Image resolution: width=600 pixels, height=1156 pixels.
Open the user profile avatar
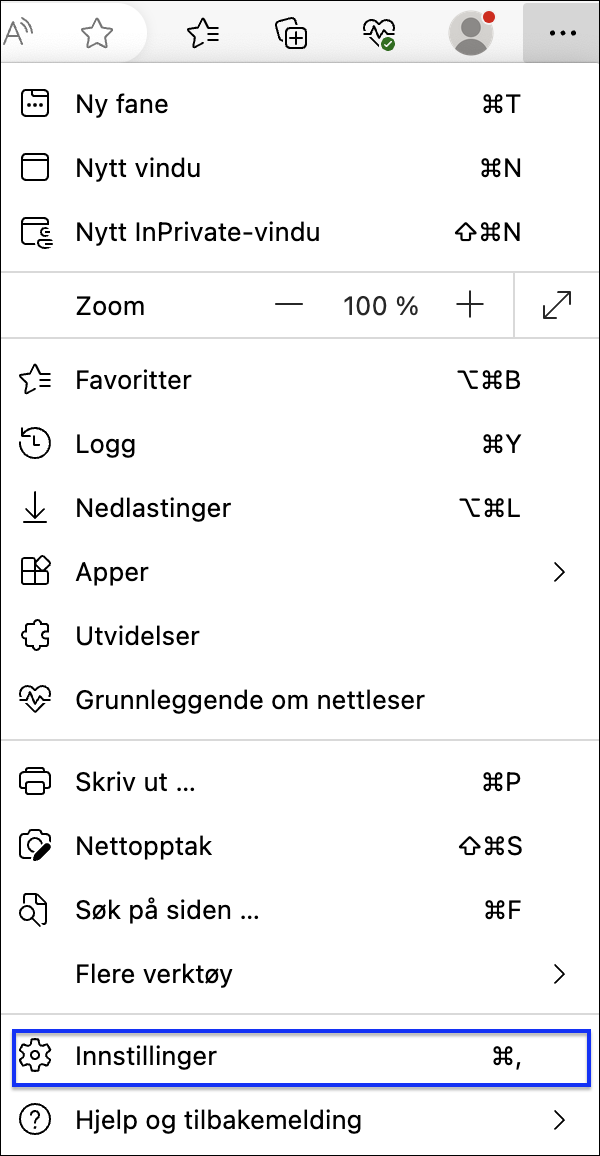pyautogui.click(x=469, y=34)
